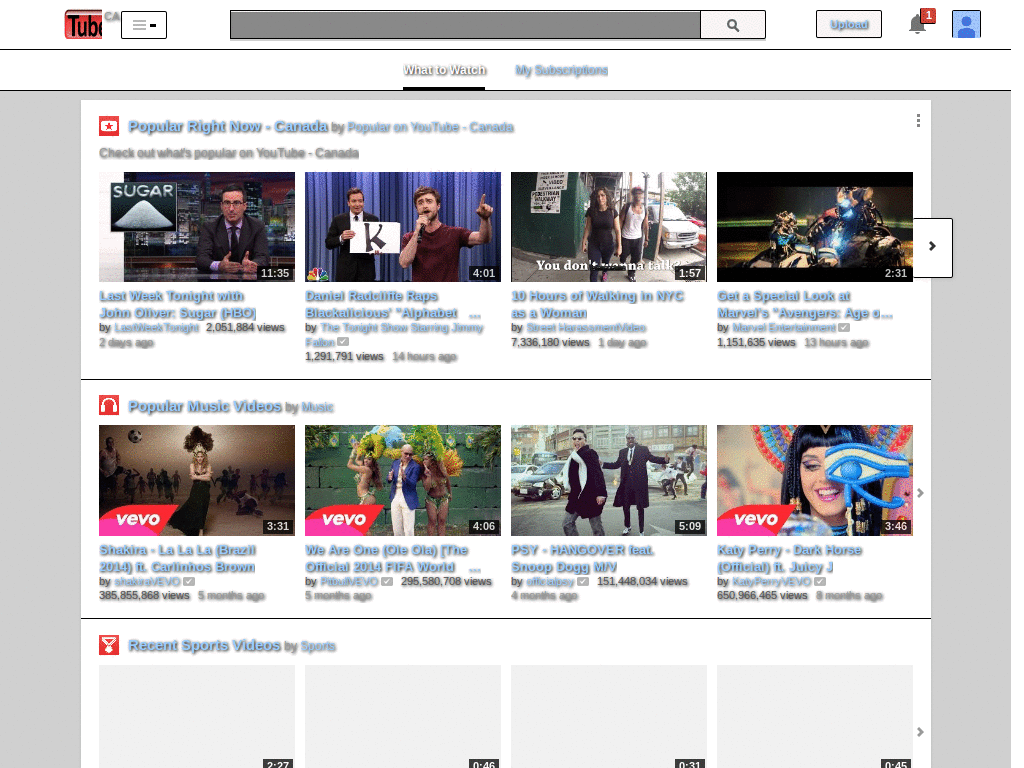
Task: Play Shakira La La La thumbnail
Action: pos(197,481)
